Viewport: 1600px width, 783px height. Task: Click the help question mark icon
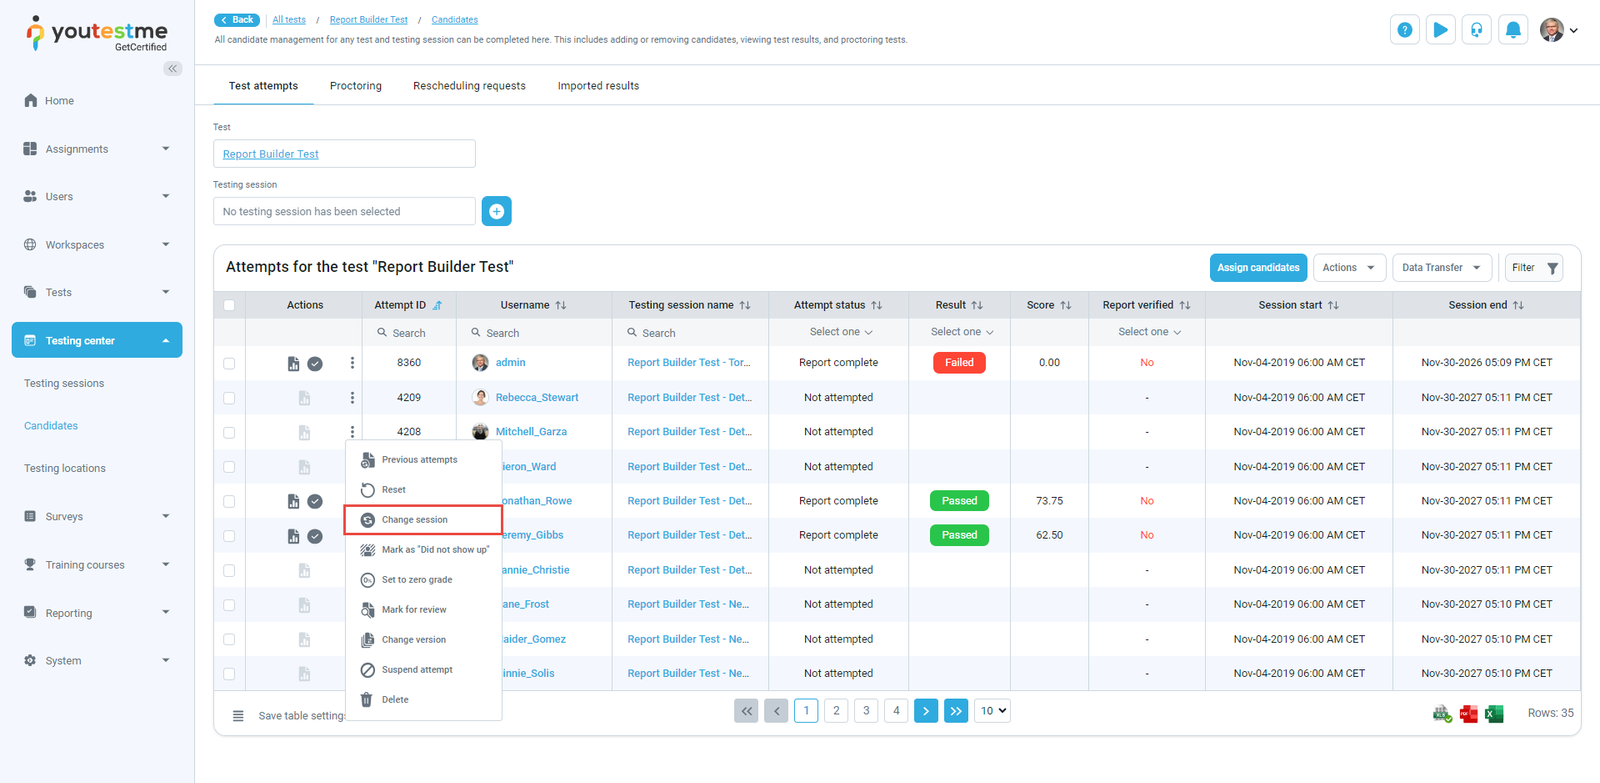pos(1404,30)
